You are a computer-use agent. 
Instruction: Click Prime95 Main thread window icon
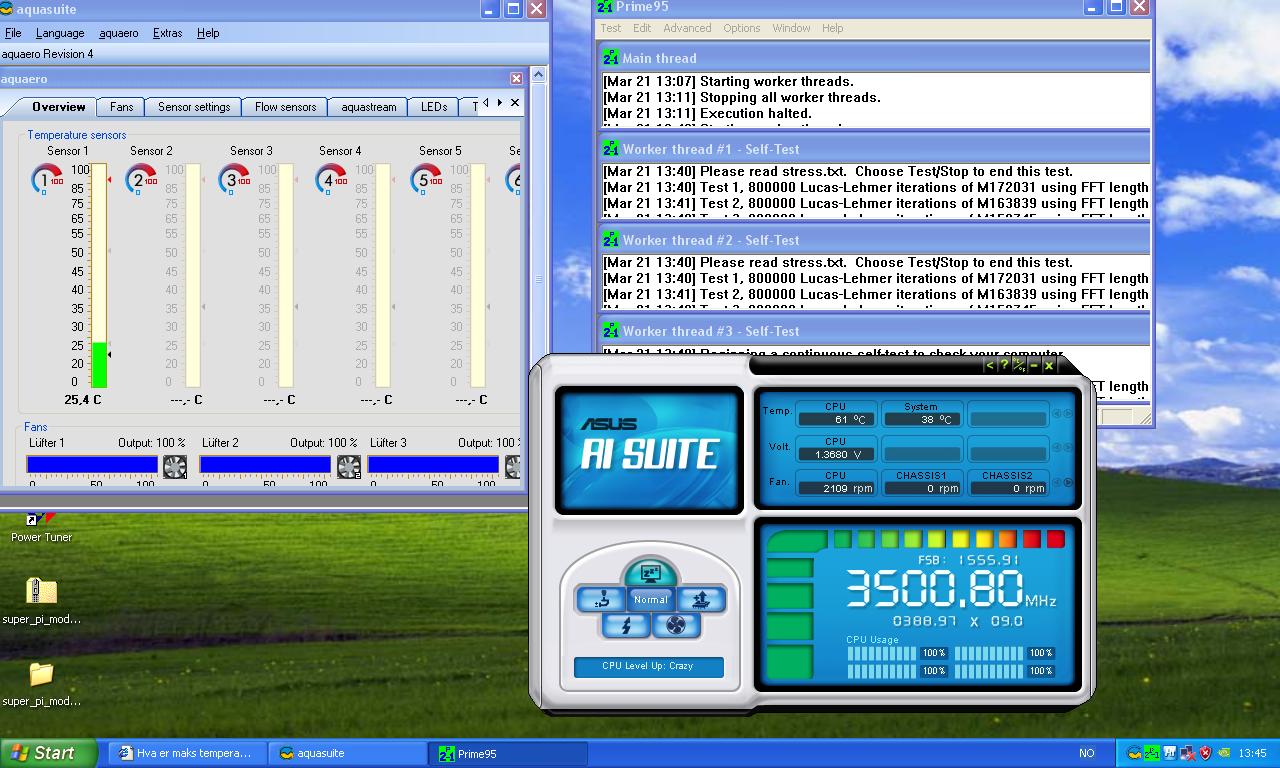[x=611, y=58]
